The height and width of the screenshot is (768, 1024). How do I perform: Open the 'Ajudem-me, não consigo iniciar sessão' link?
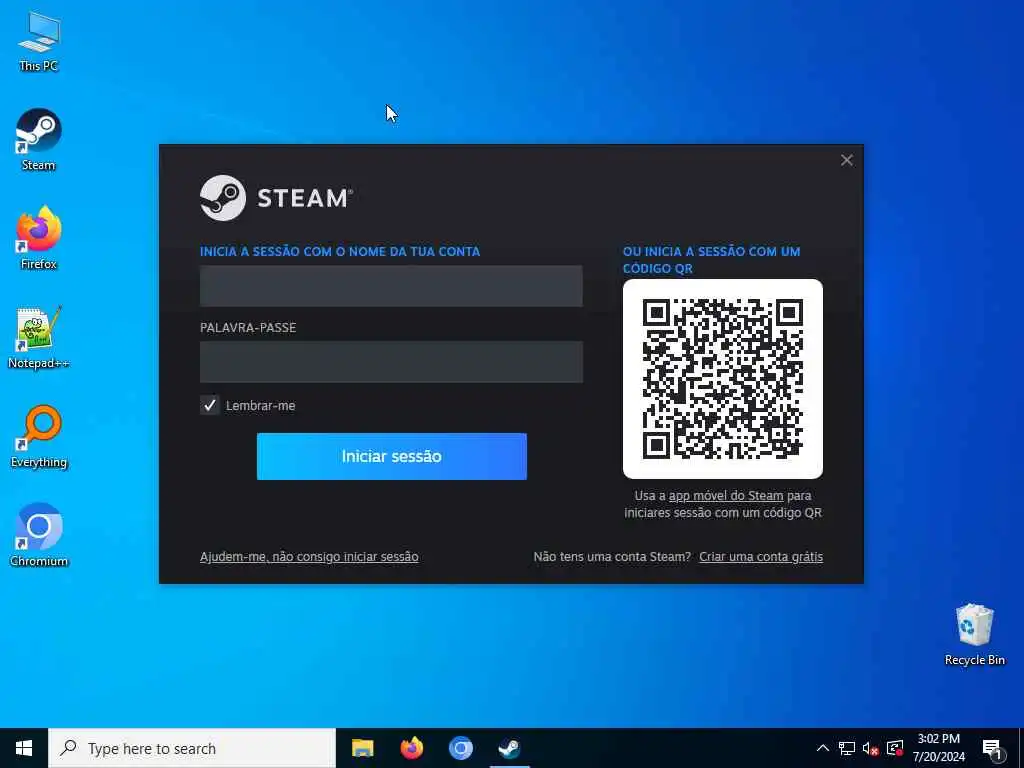click(309, 556)
